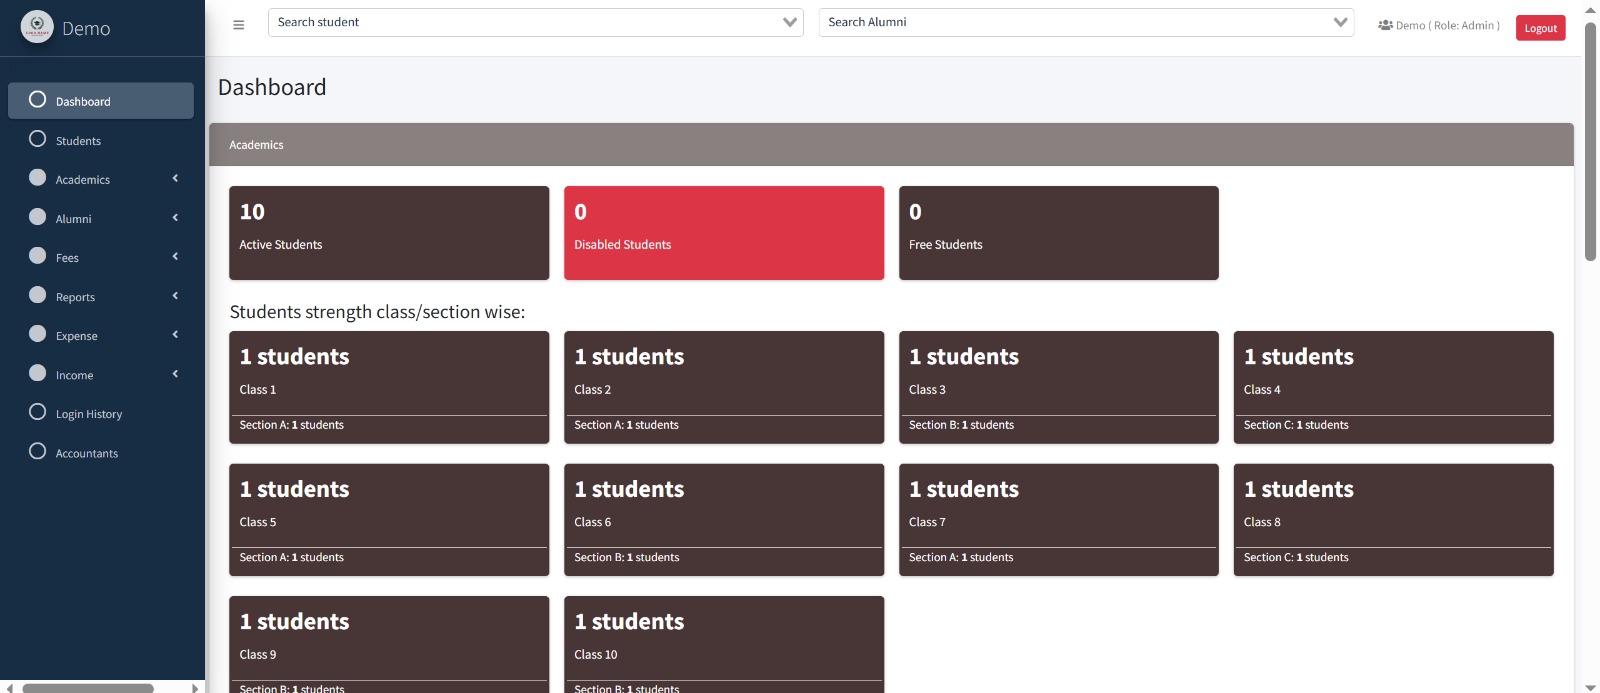Expand the Academics sidebar submenu arrow

click(175, 179)
